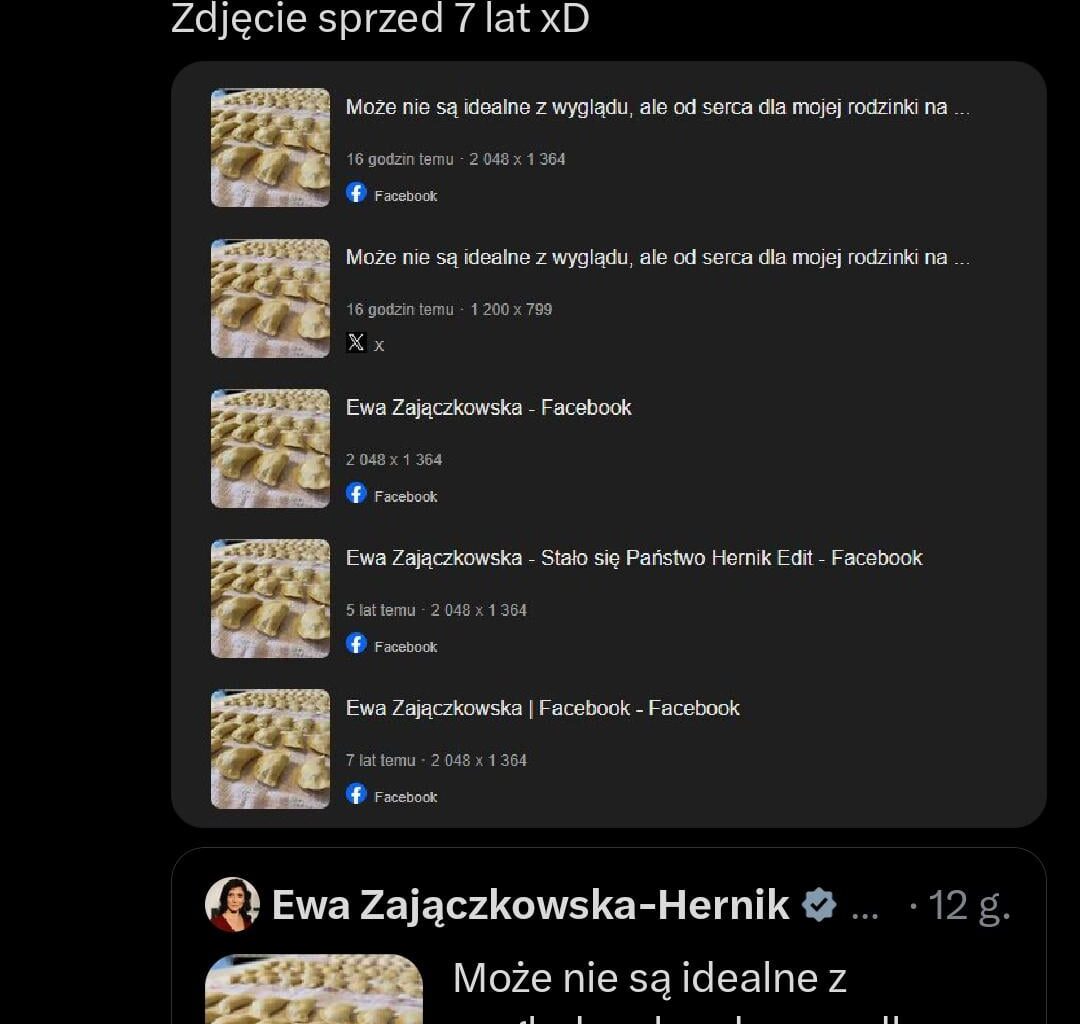Click the Facebook icon on the first result
The width and height of the screenshot is (1080, 1024).
point(357,193)
